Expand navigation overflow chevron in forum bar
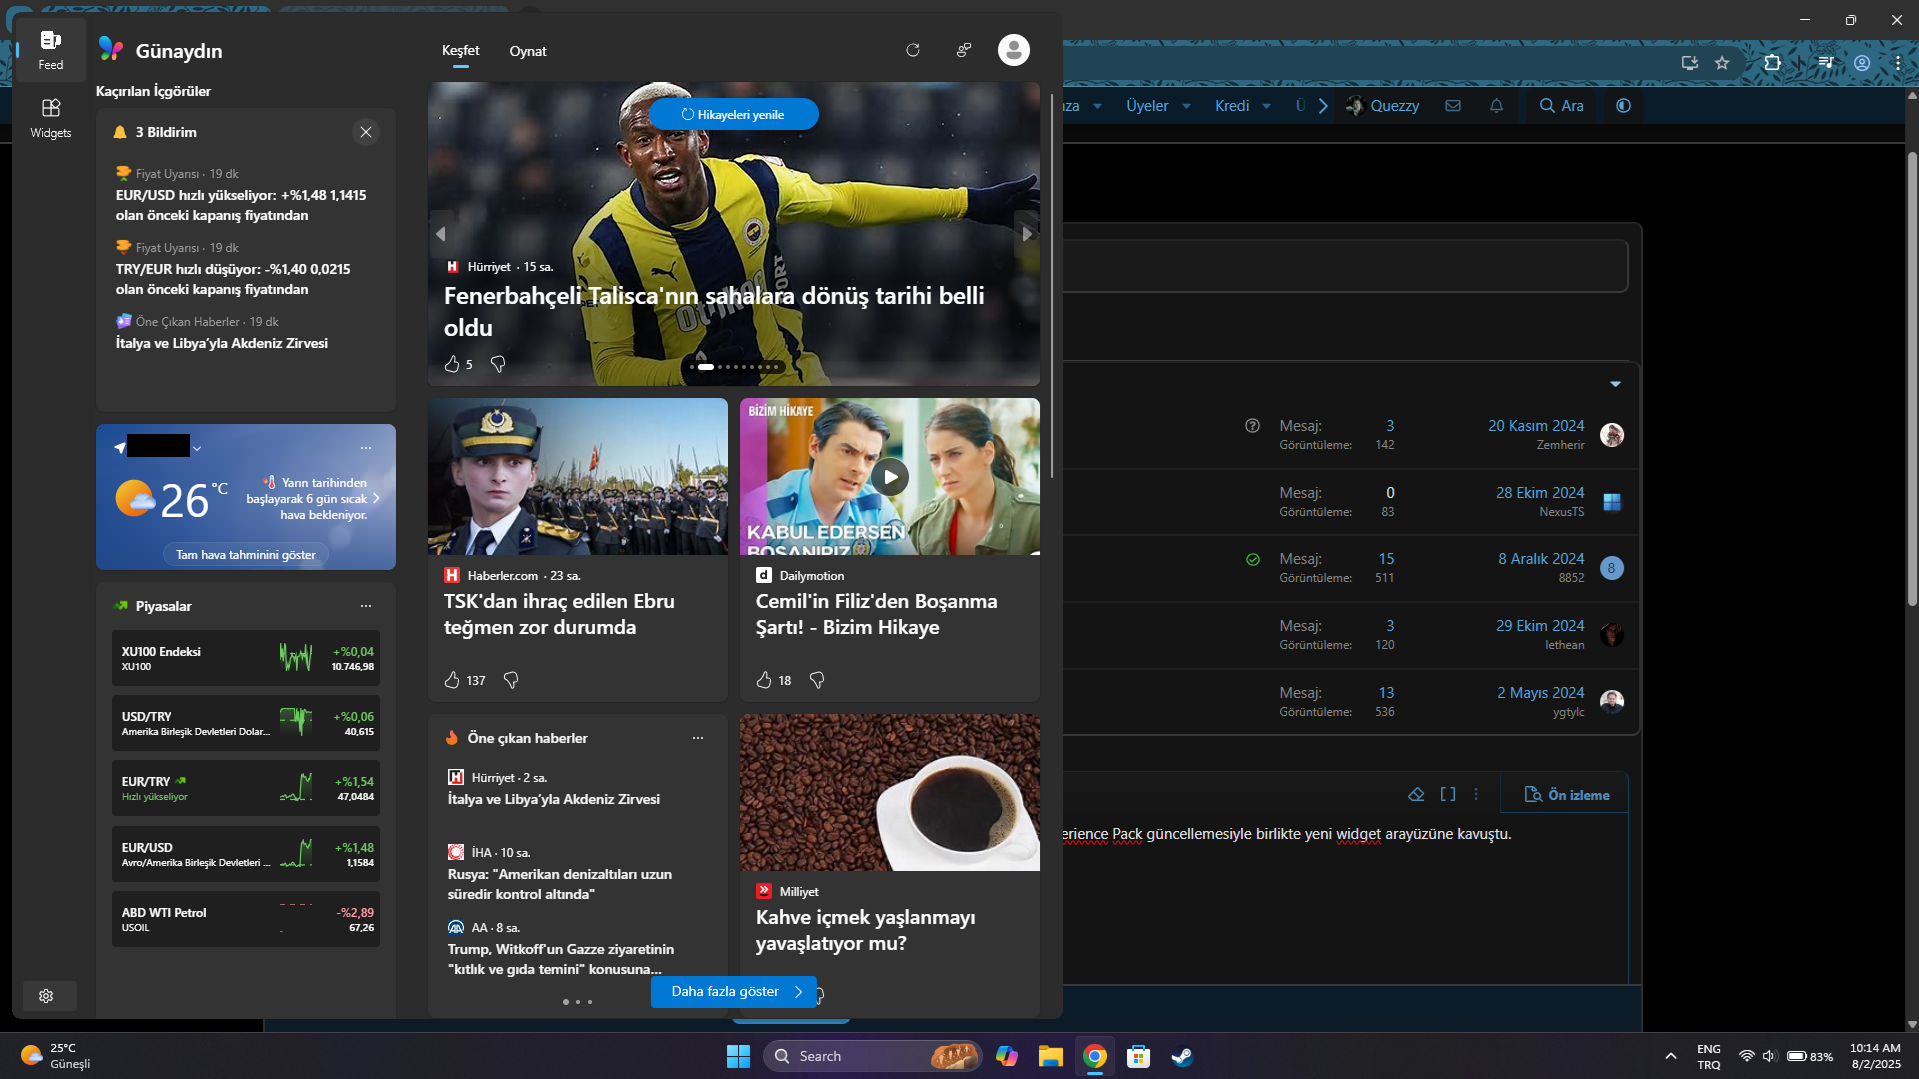Screen dimensions: 1919x1079 point(1323,106)
